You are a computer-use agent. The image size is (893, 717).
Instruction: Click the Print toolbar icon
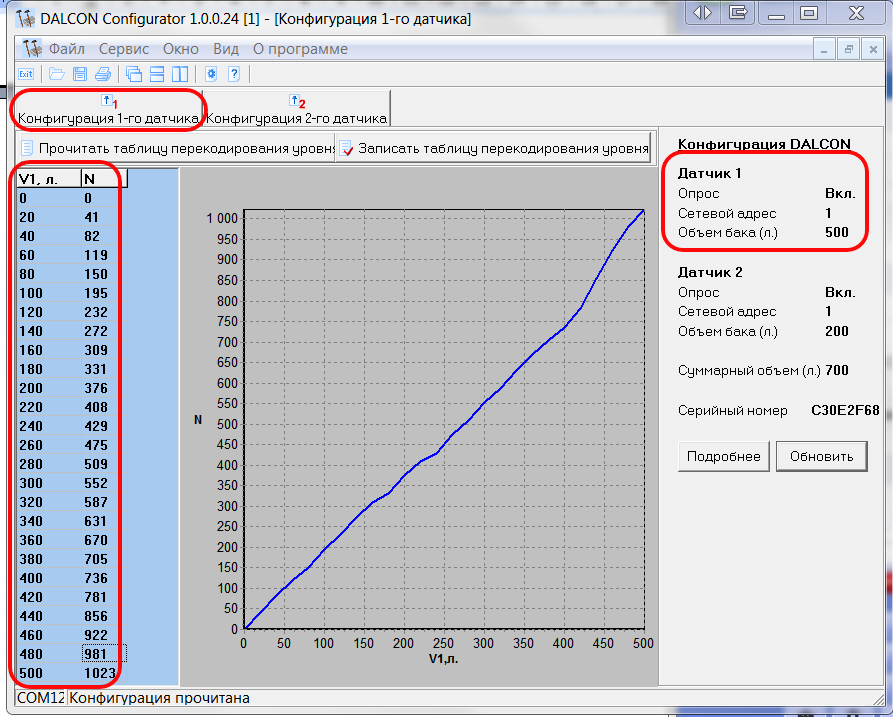tap(102, 74)
